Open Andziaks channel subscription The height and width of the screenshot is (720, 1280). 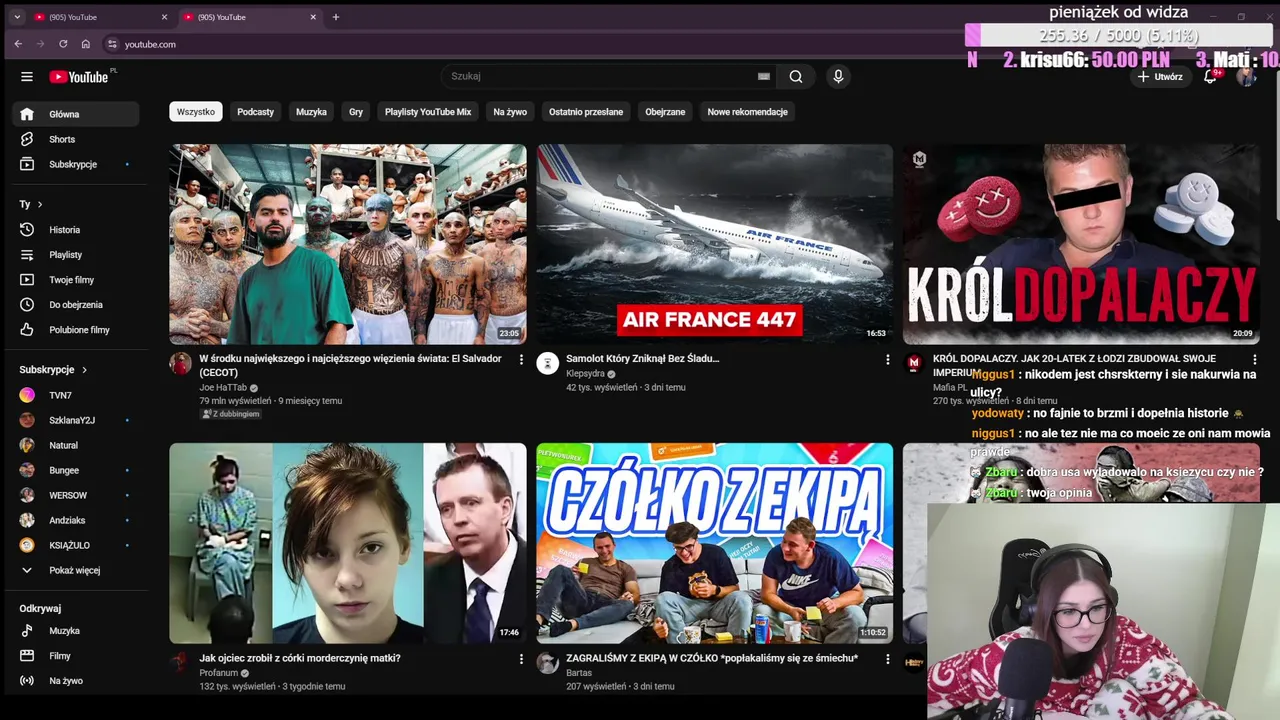(76, 520)
